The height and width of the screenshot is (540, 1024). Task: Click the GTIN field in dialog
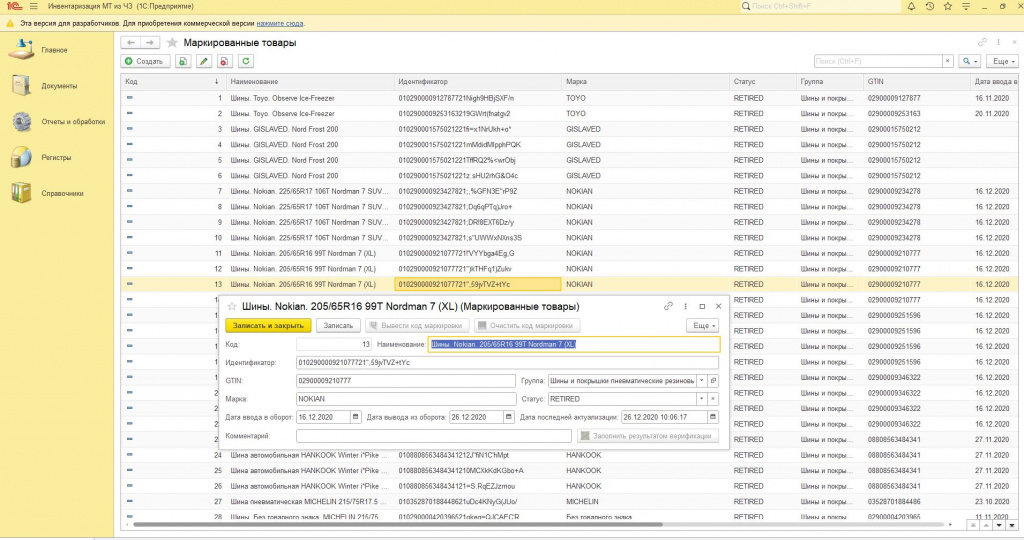coord(406,381)
